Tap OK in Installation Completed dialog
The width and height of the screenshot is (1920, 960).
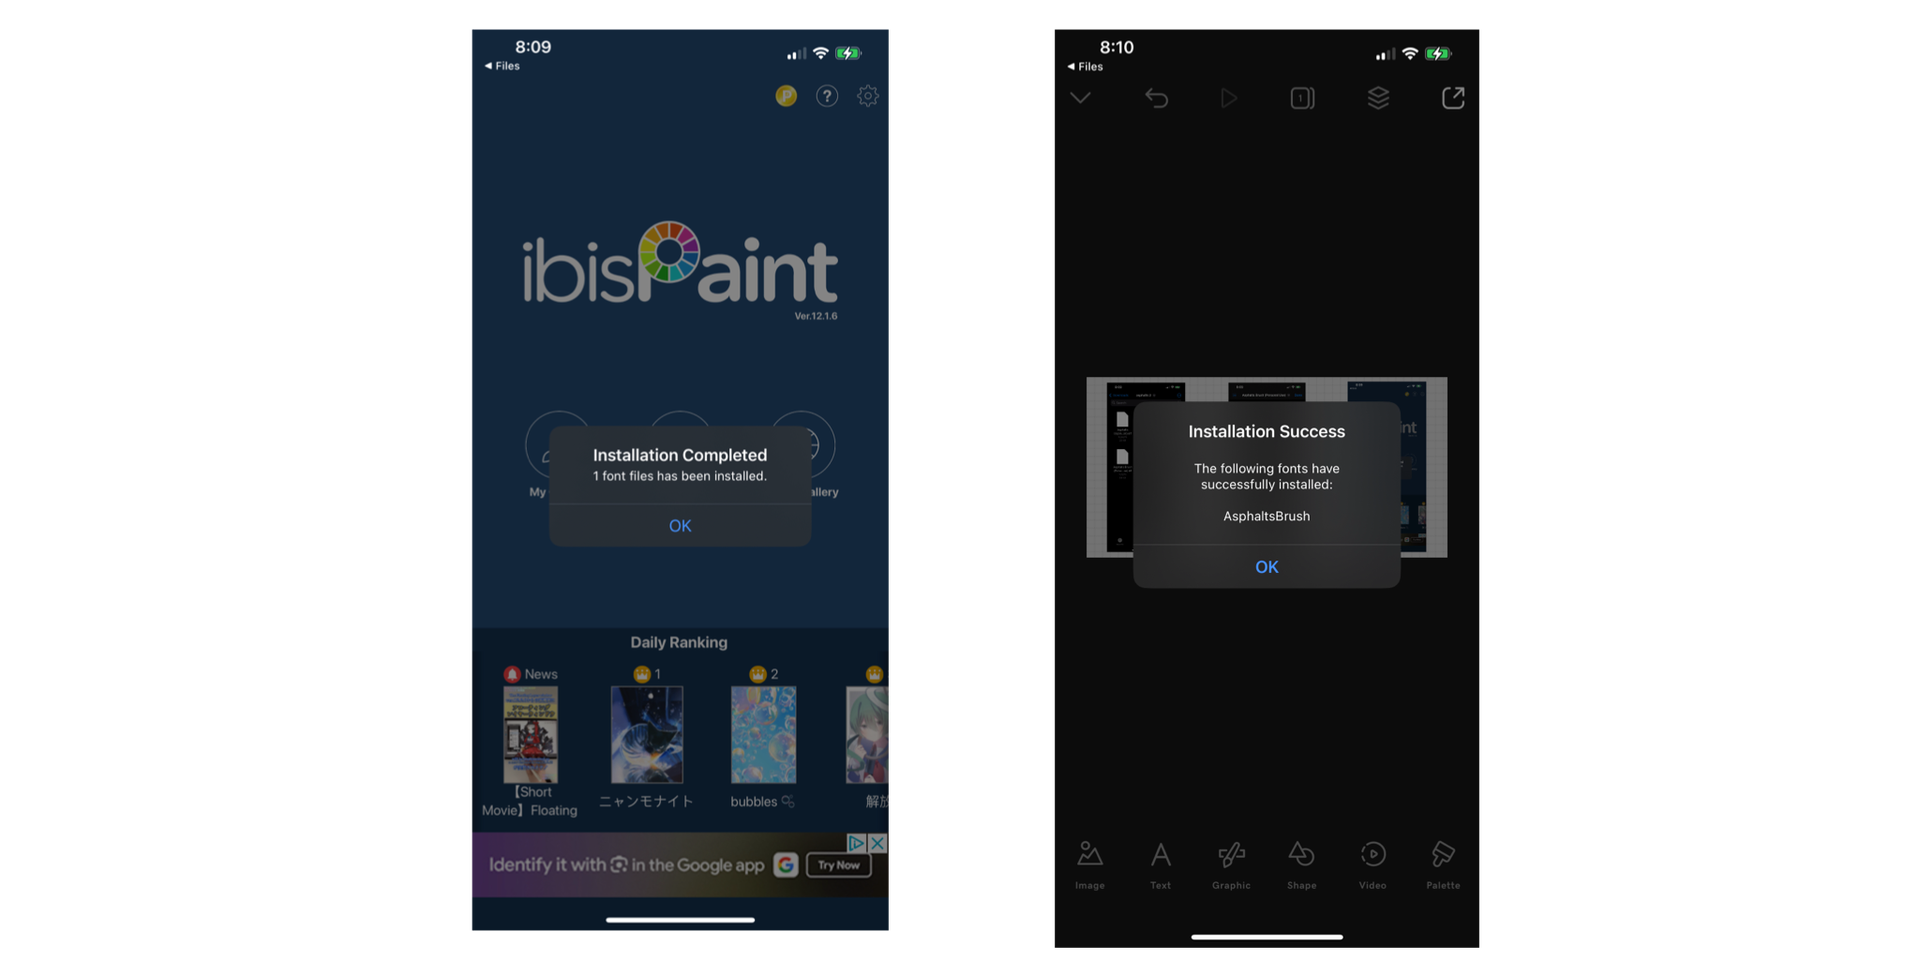(x=680, y=526)
